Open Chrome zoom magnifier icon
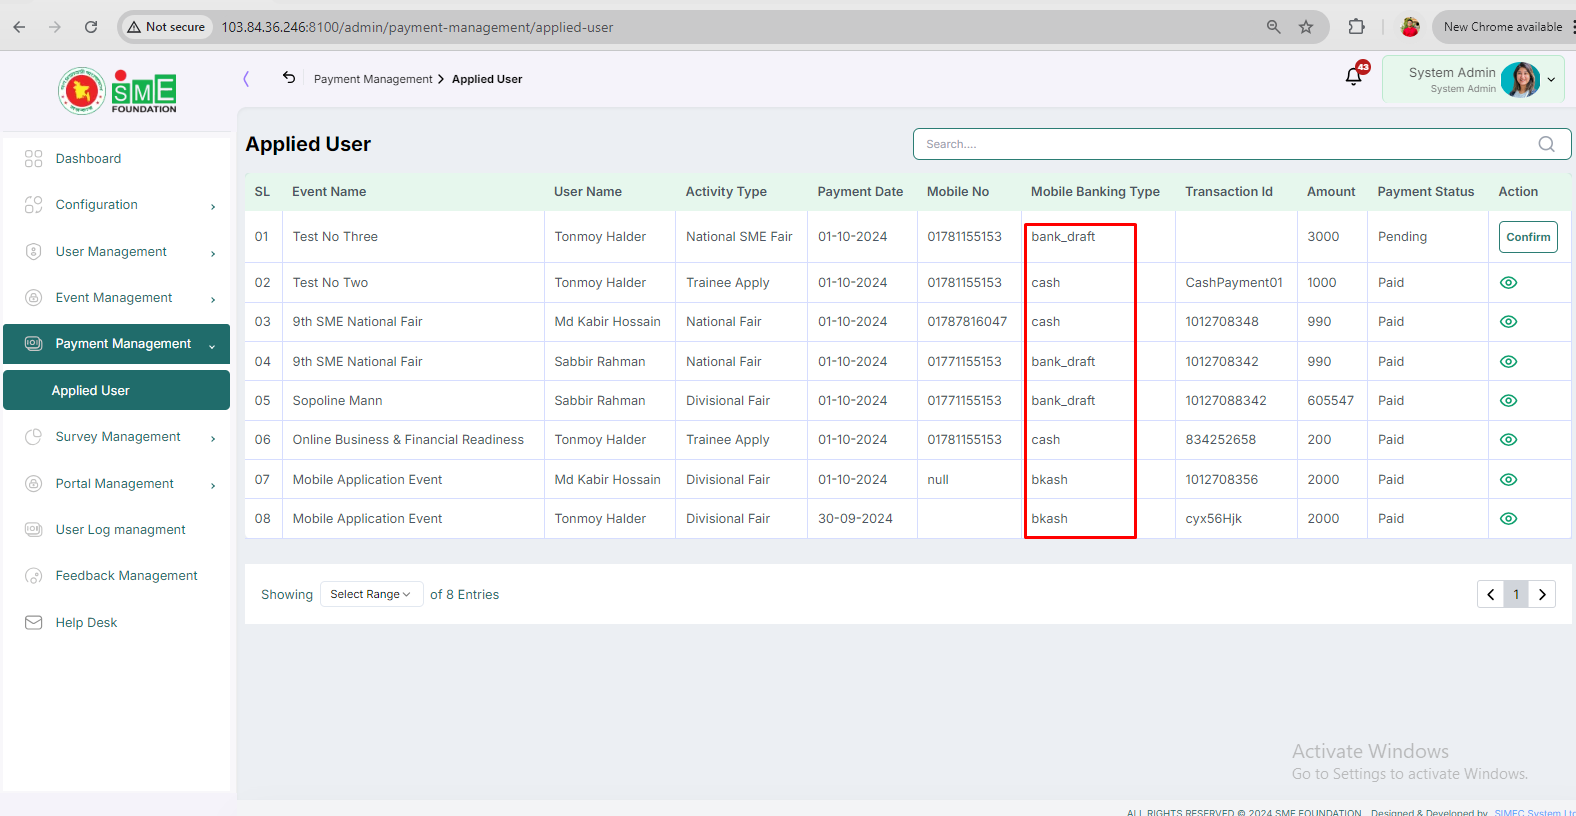Image resolution: width=1576 pixels, height=816 pixels. 1274,27
